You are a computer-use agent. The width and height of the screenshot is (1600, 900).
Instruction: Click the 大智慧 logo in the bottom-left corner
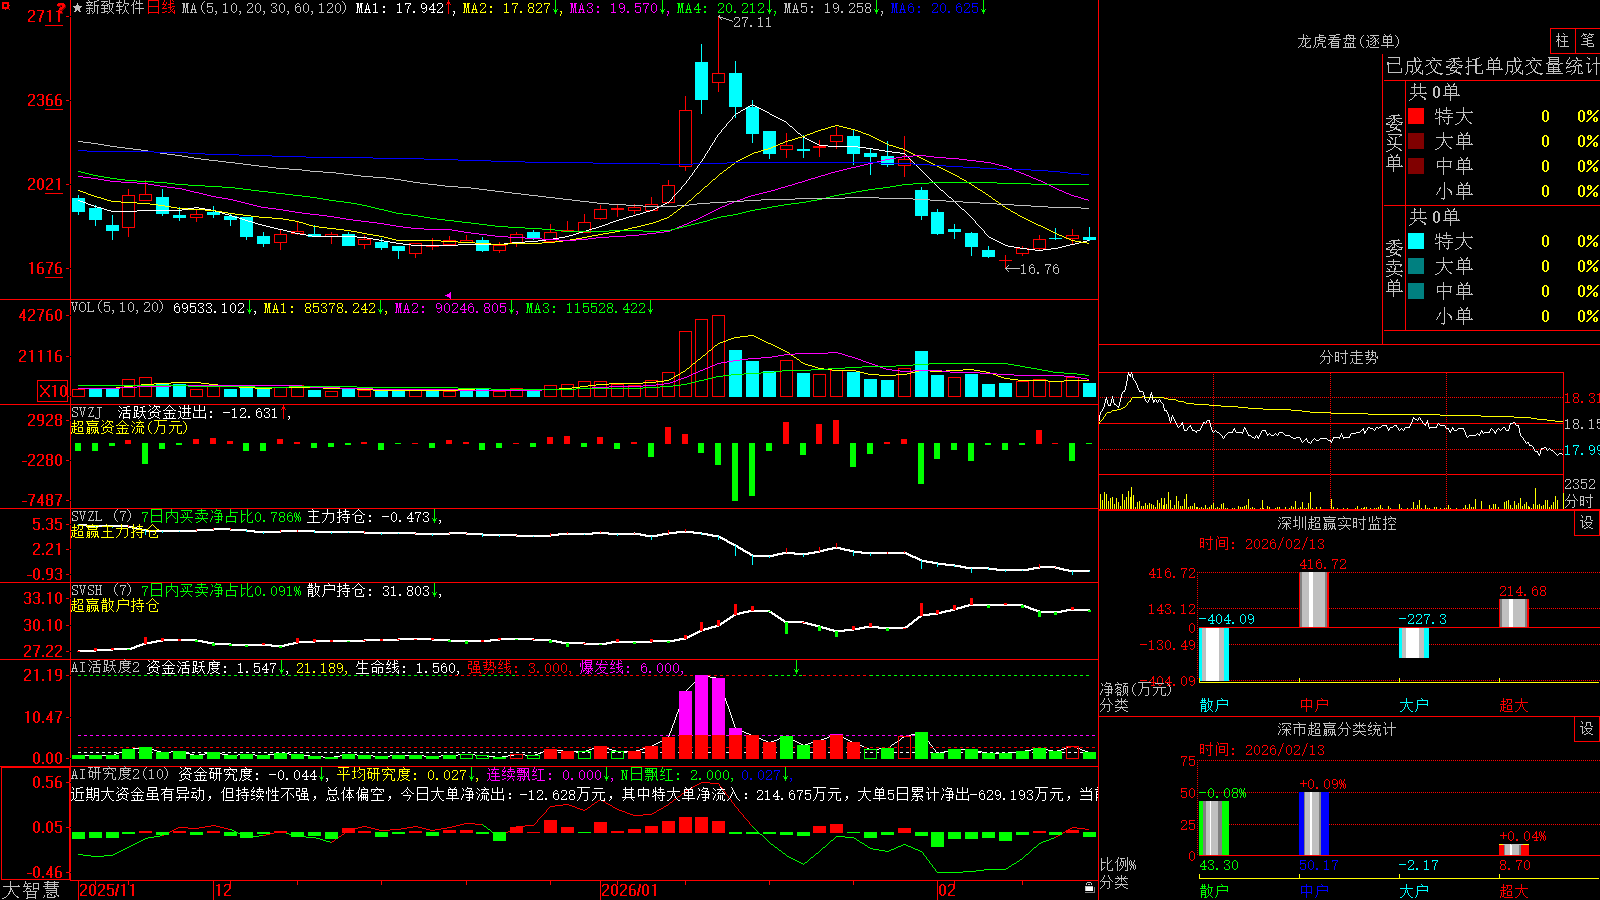tap(31, 890)
